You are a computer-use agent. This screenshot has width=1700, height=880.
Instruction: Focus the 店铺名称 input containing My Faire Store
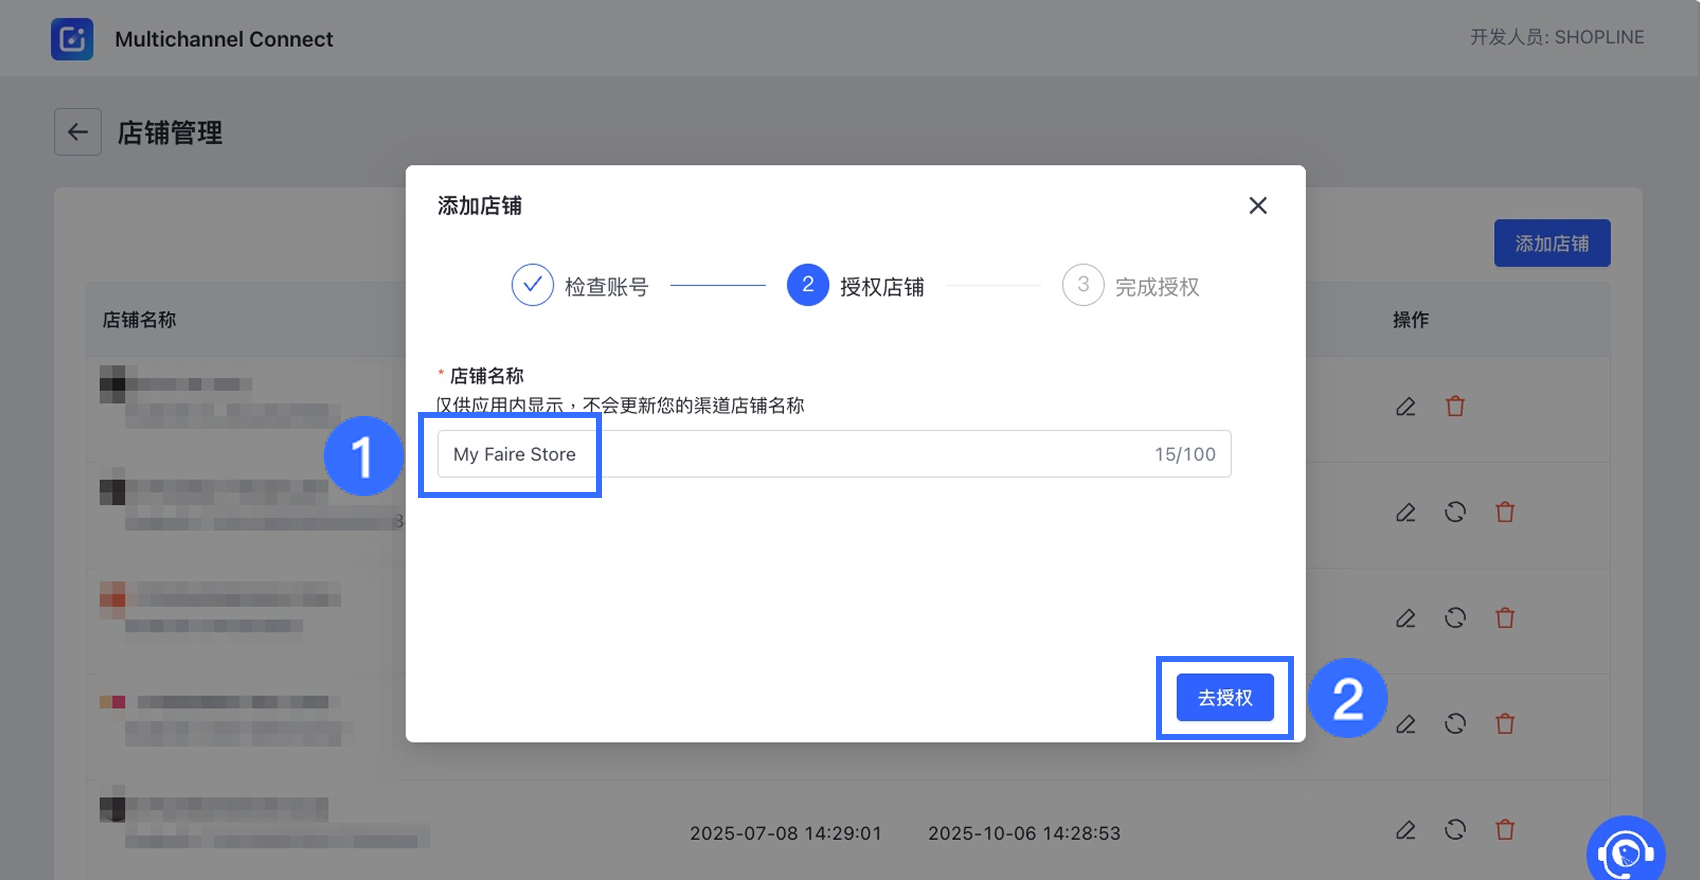(x=834, y=454)
